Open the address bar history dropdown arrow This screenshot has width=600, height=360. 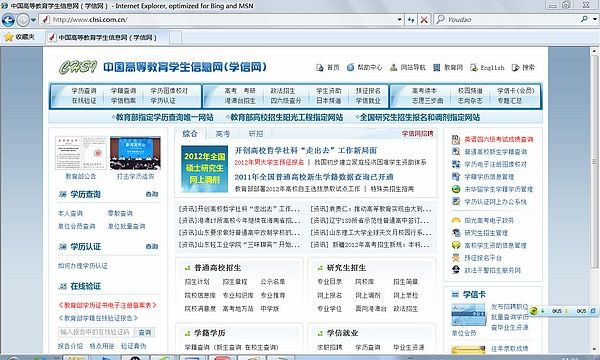click(399, 19)
